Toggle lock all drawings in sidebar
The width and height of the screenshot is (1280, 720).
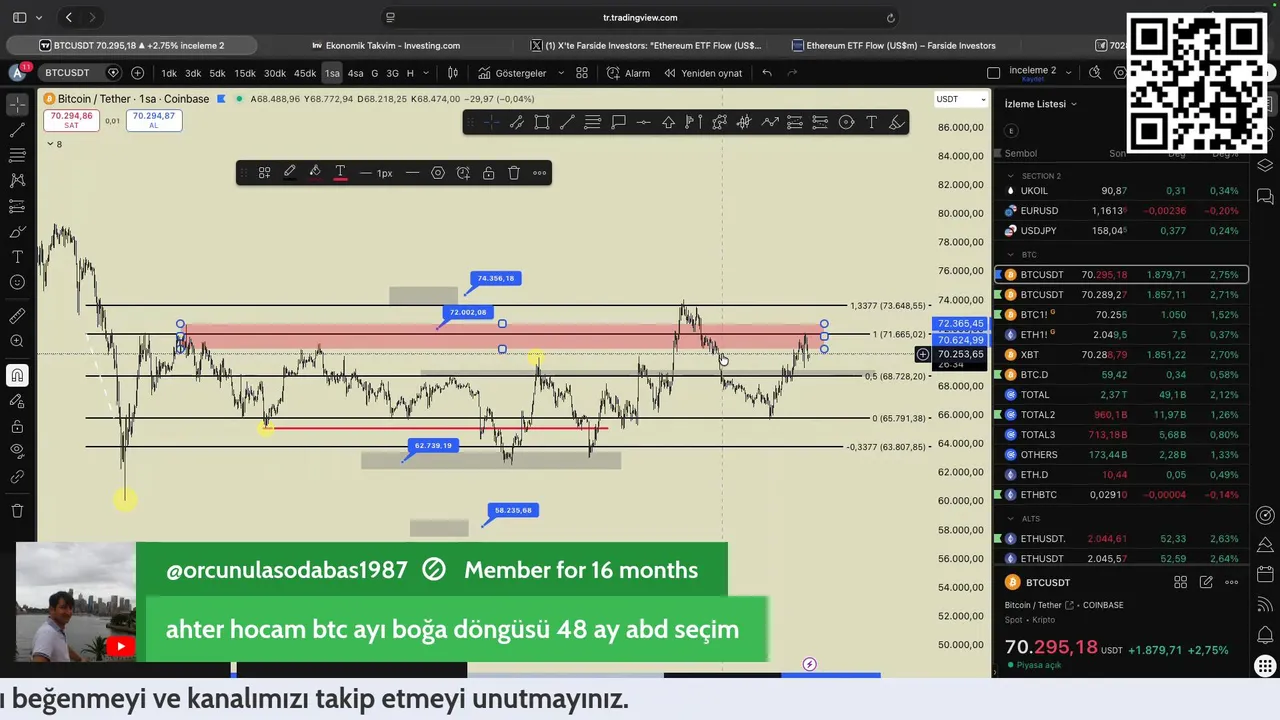click(x=17, y=427)
